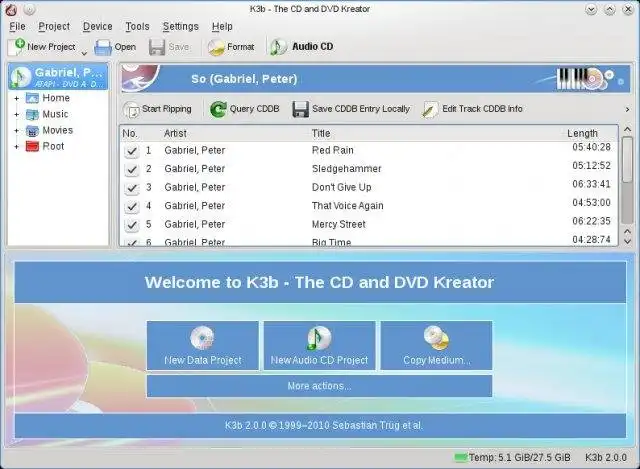Click the More actions... button
This screenshot has width=640, height=469.
click(319, 386)
